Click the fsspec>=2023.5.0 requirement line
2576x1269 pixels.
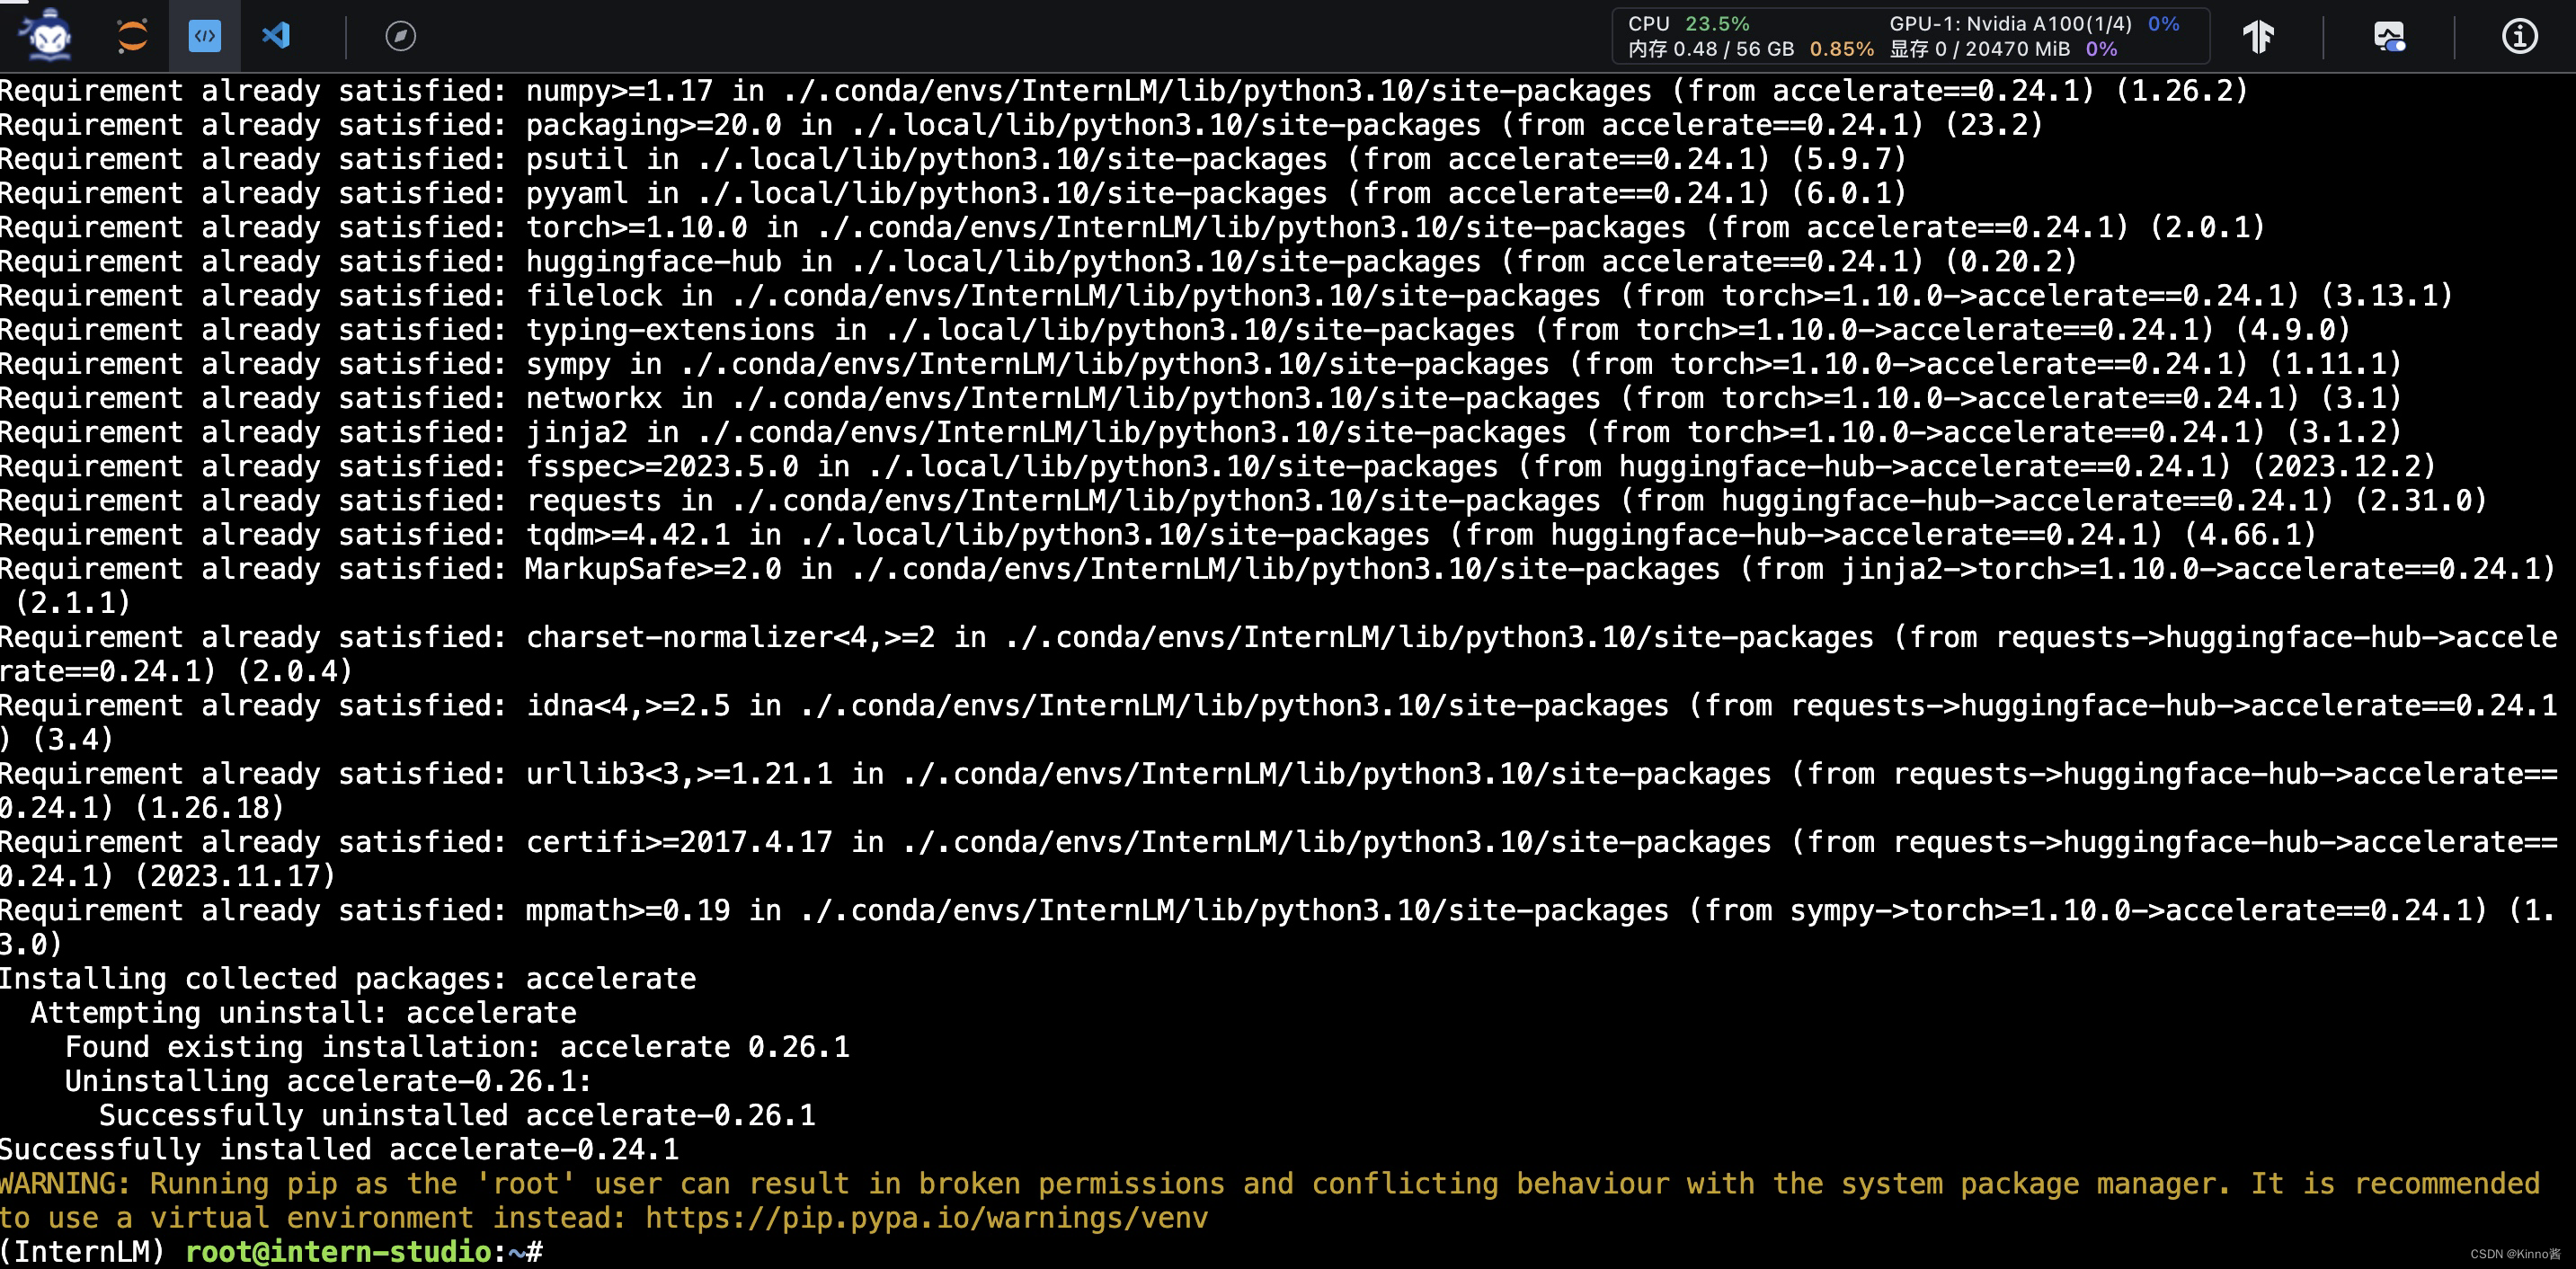(1217, 467)
